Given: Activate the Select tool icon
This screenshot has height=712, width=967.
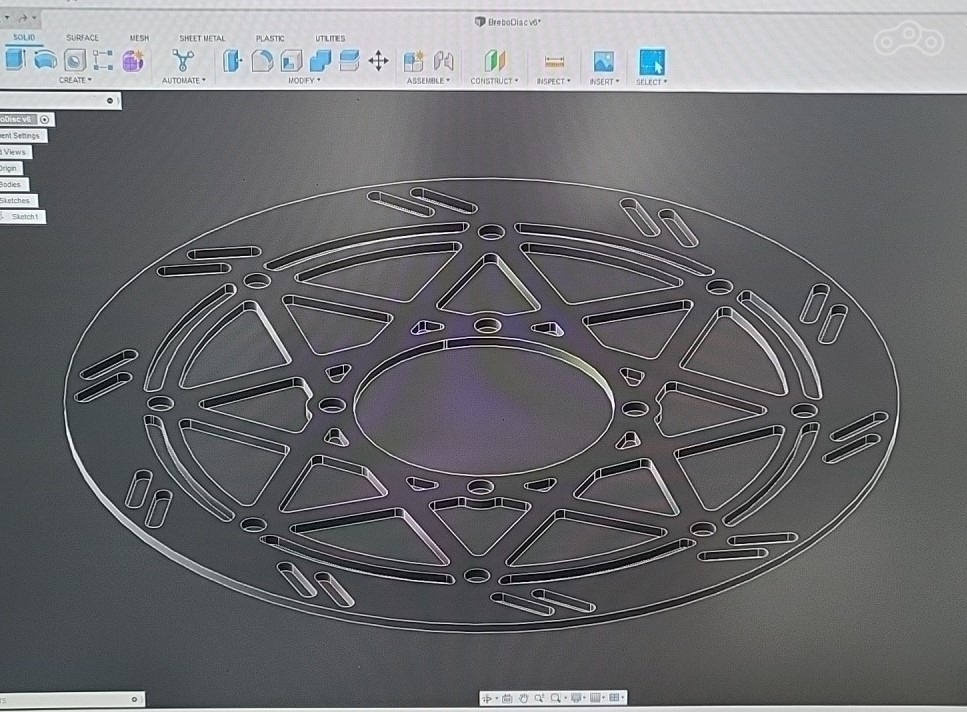Looking at the screenshot, I should (651, 62).
